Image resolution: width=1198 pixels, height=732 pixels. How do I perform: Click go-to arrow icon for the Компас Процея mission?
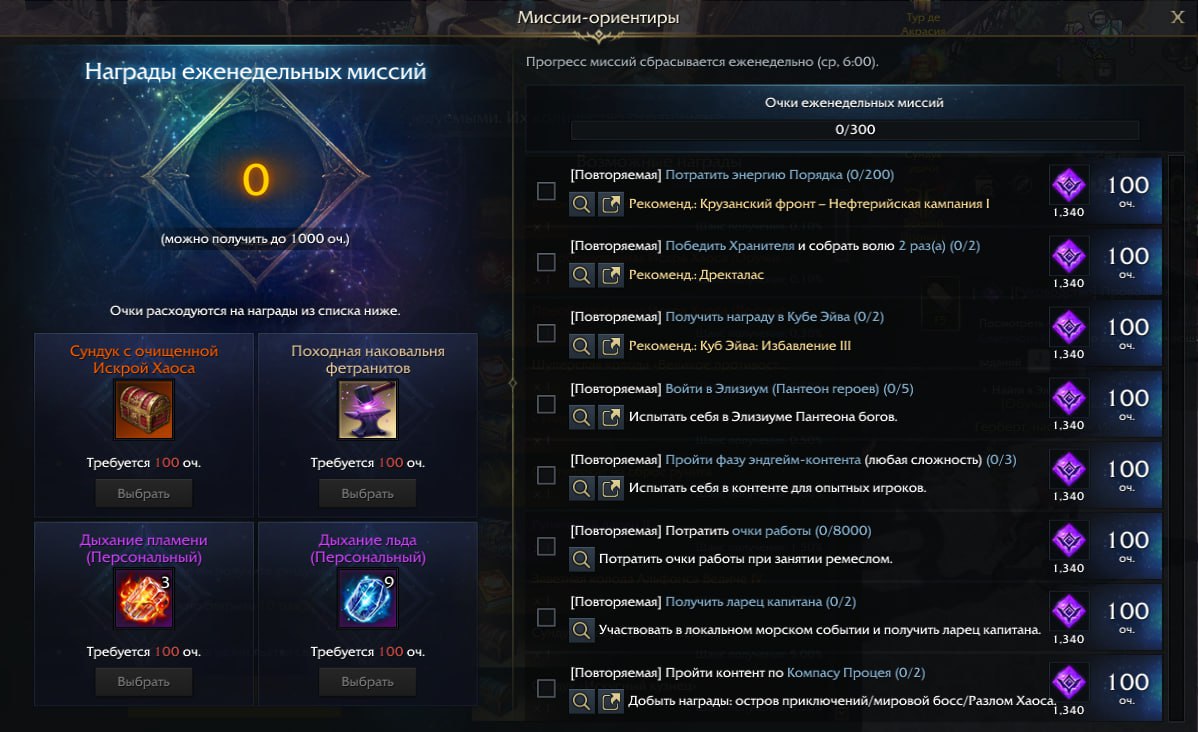pyautogui.click(x=610, y=701)
